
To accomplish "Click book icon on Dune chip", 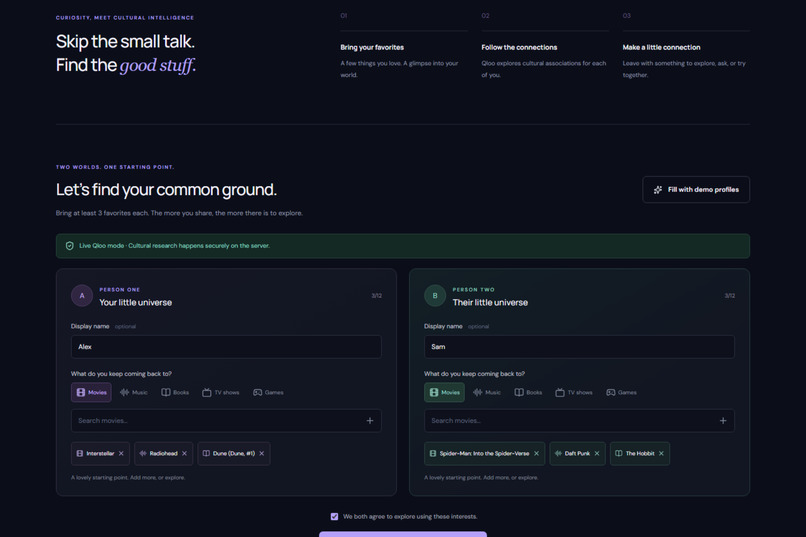I will [x=206, y=454].
